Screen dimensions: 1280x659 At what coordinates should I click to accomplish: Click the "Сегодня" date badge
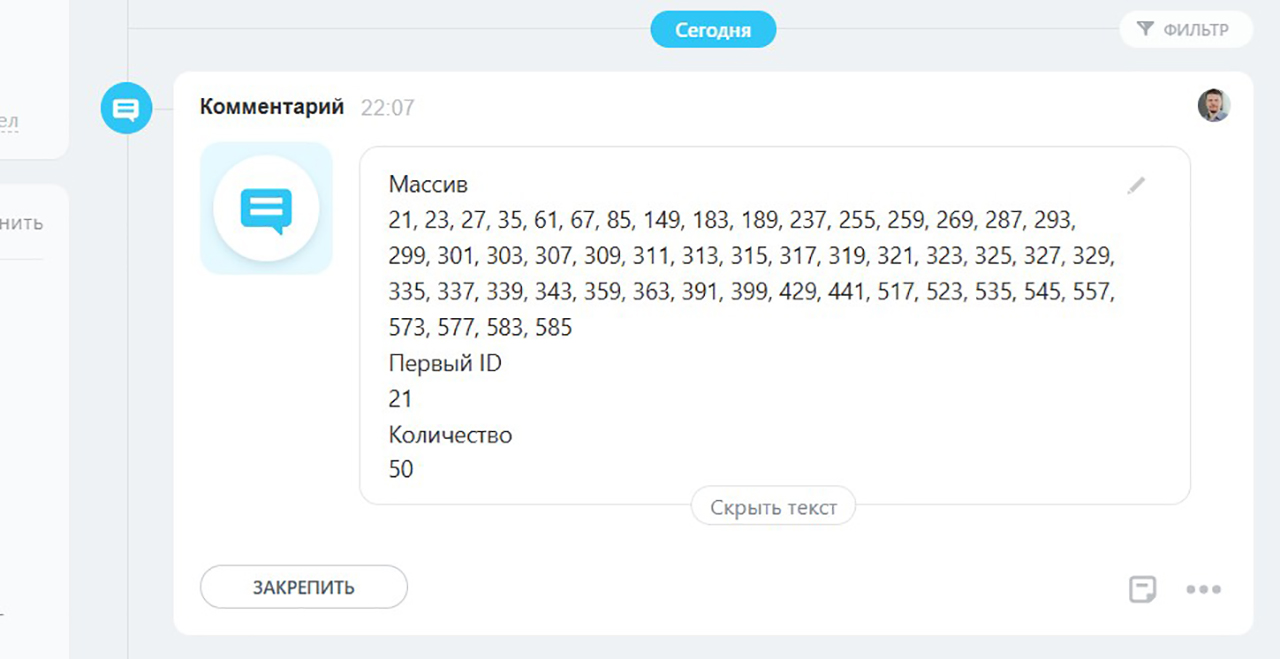[713, 30]
